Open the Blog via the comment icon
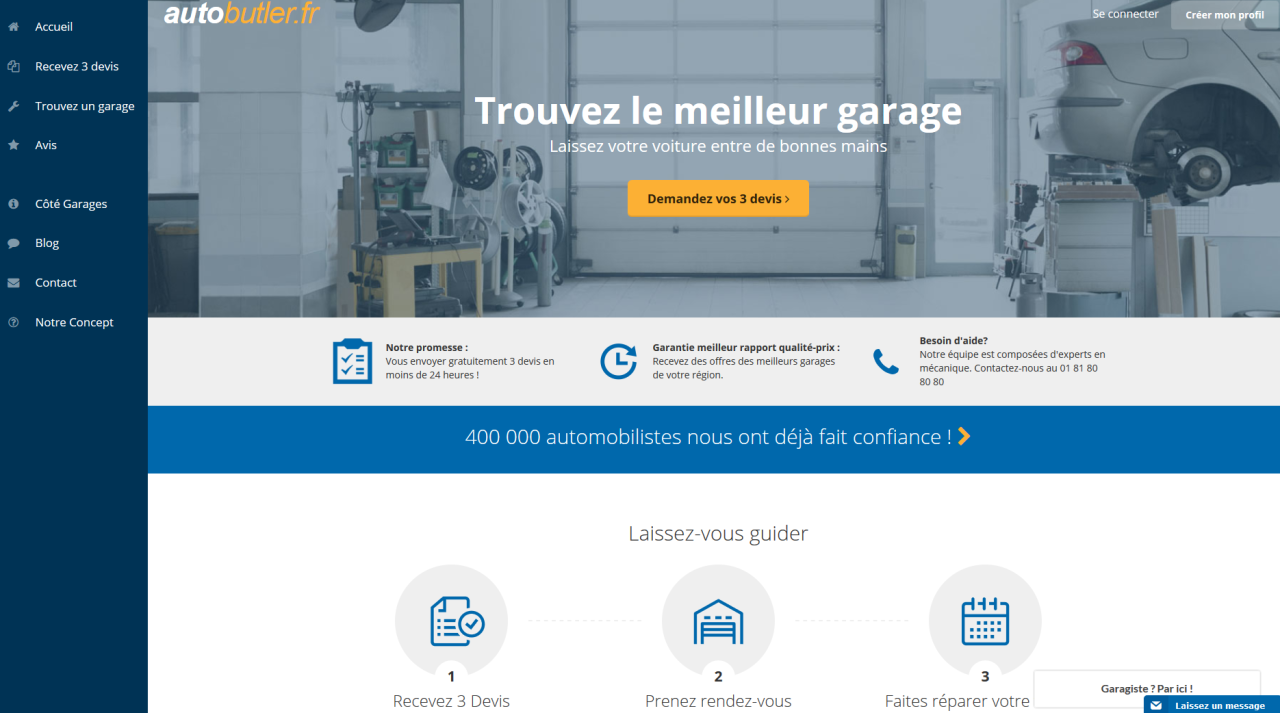 click(11, 242)
